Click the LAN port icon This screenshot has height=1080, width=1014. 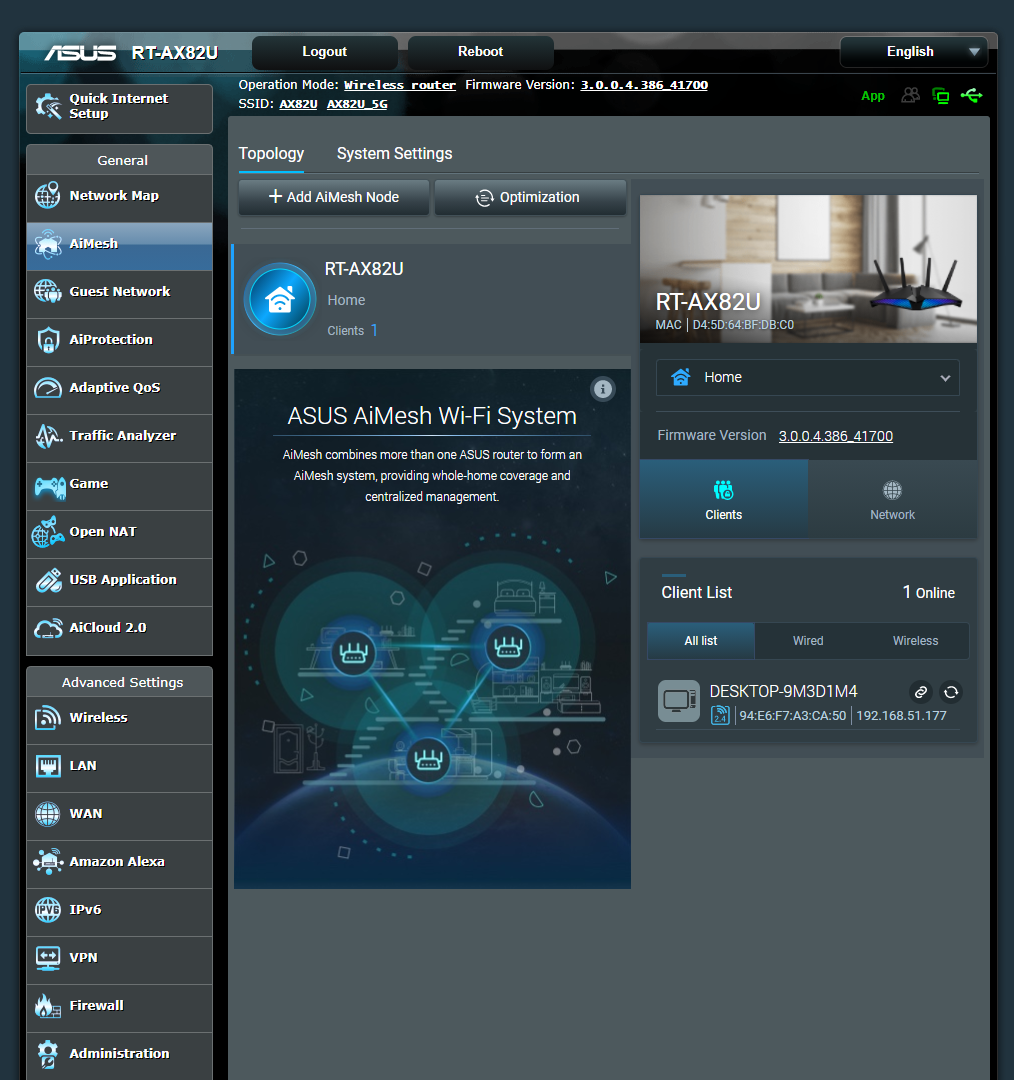(x=48, y=765)
